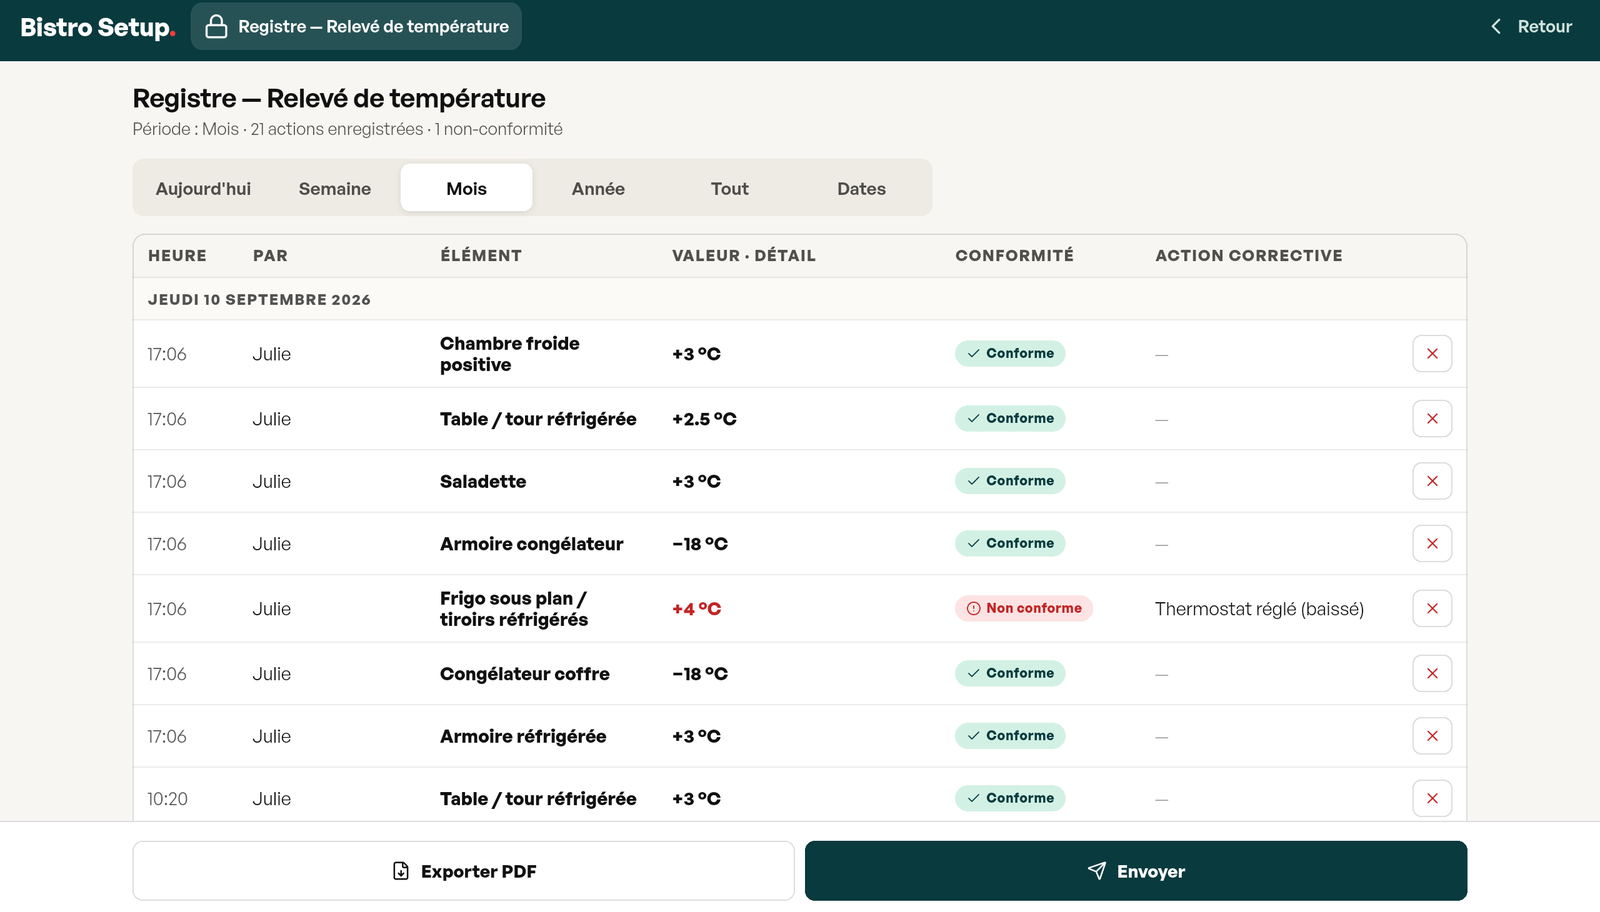This screenshot has width=1600, height=912.
Task: Switch to the Aujourd'hui period tab
Action: [203, 189]
